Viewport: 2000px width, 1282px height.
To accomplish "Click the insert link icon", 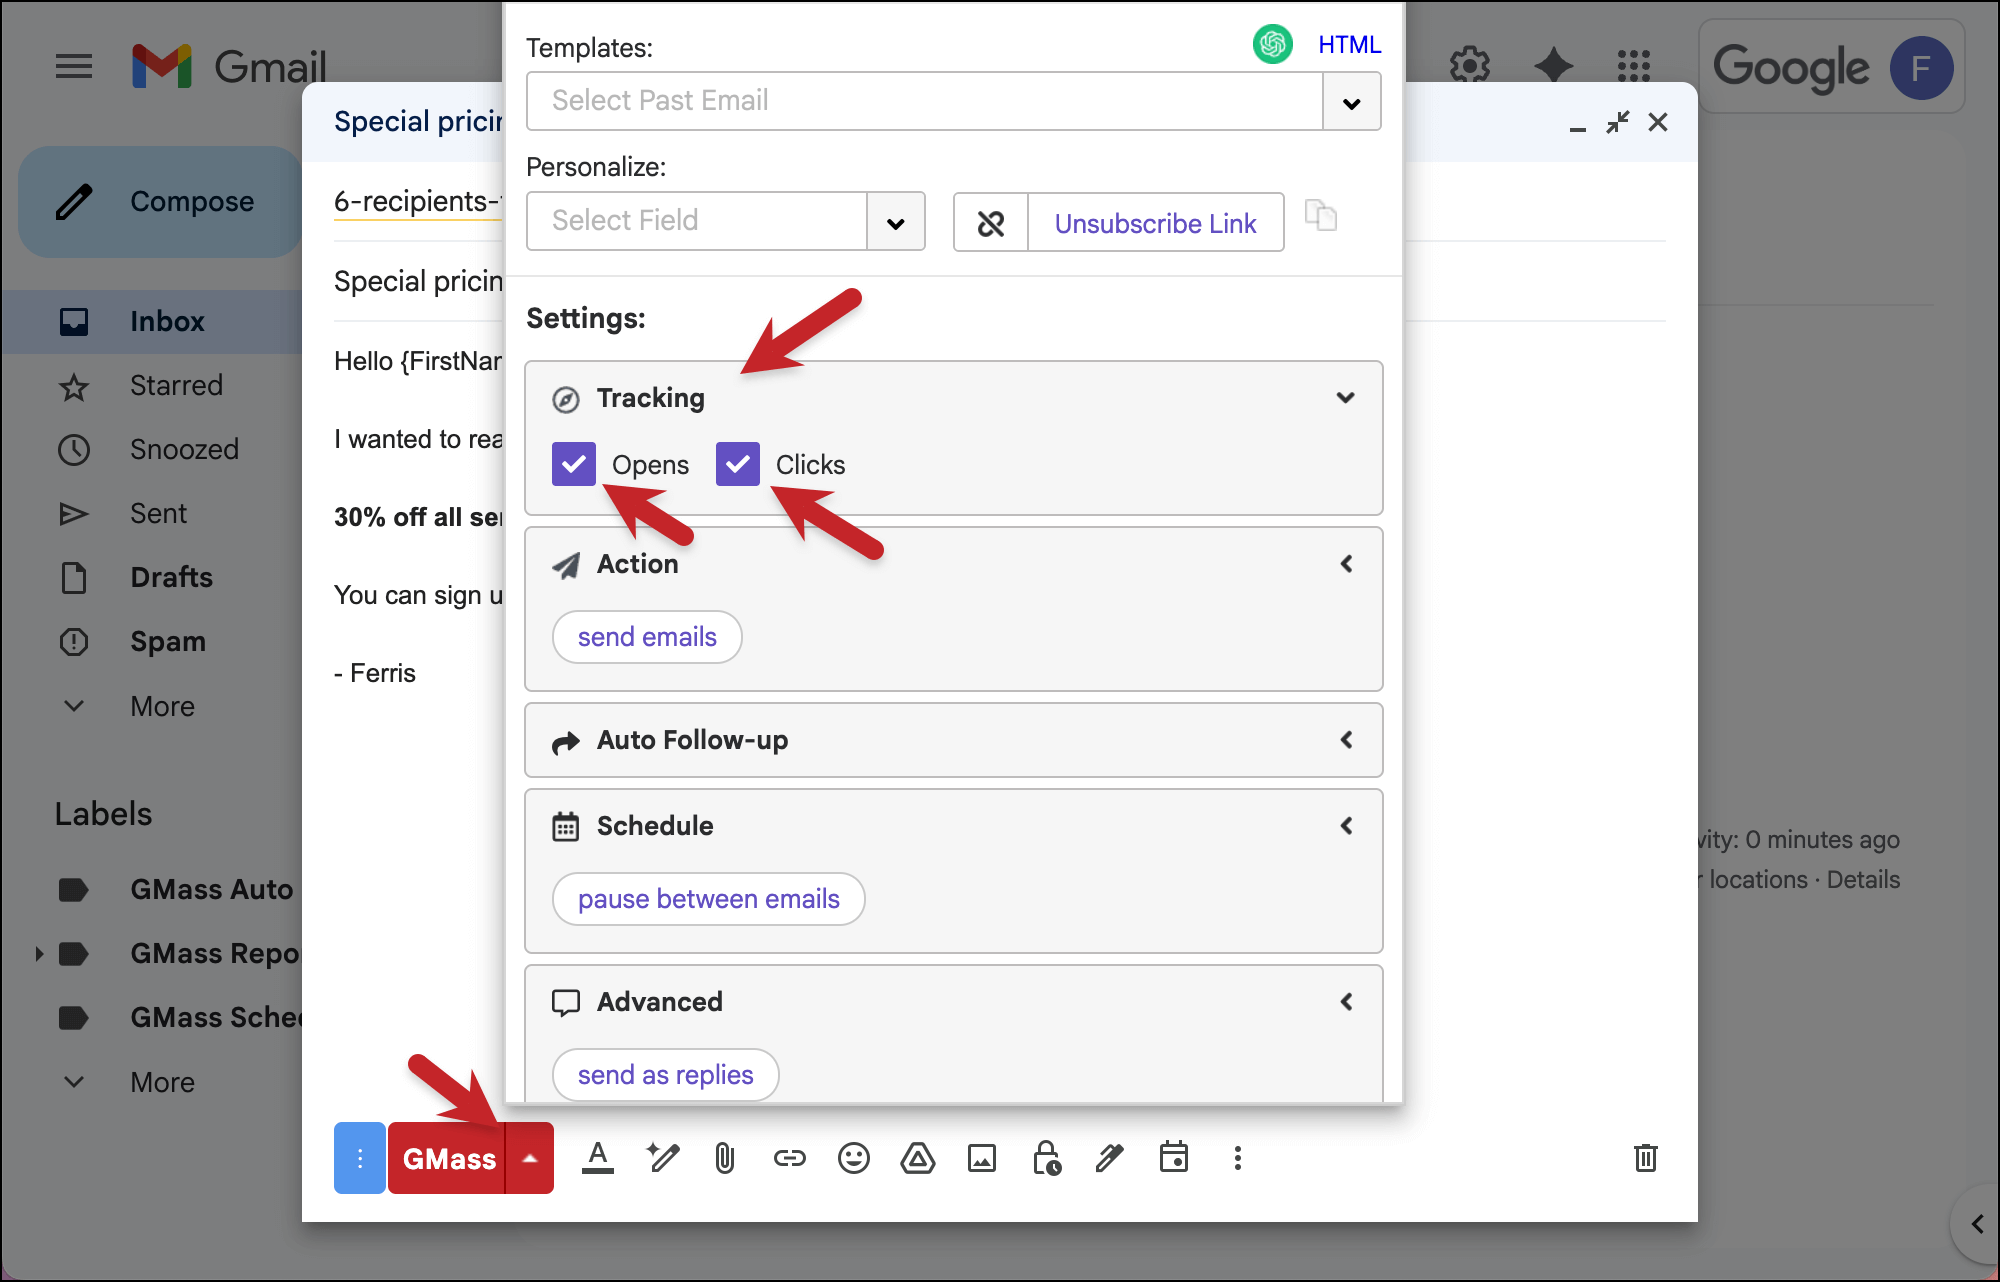I will click(789, 1158).
